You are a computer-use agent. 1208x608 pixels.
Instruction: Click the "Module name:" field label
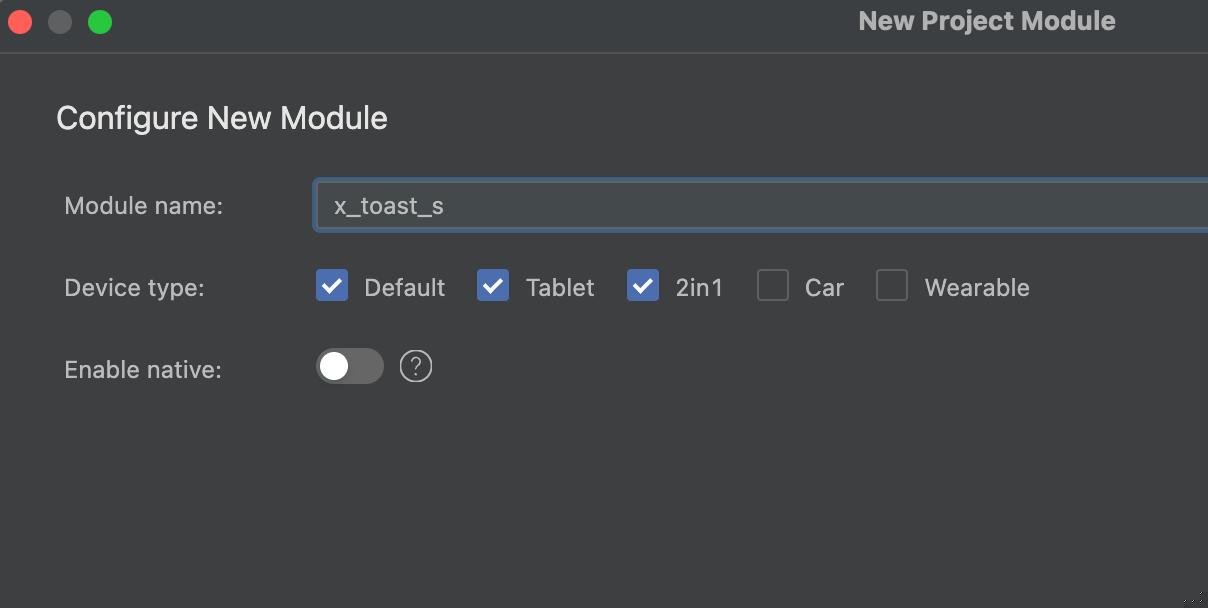click(143, 206)
